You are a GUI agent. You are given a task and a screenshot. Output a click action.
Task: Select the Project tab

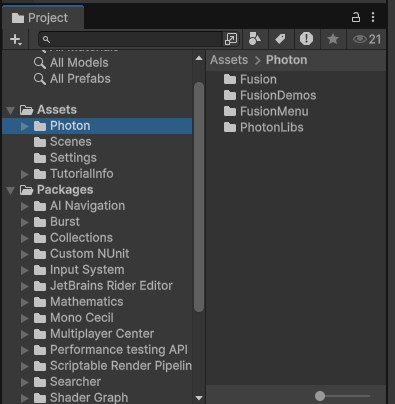click(x=43, y=18)
